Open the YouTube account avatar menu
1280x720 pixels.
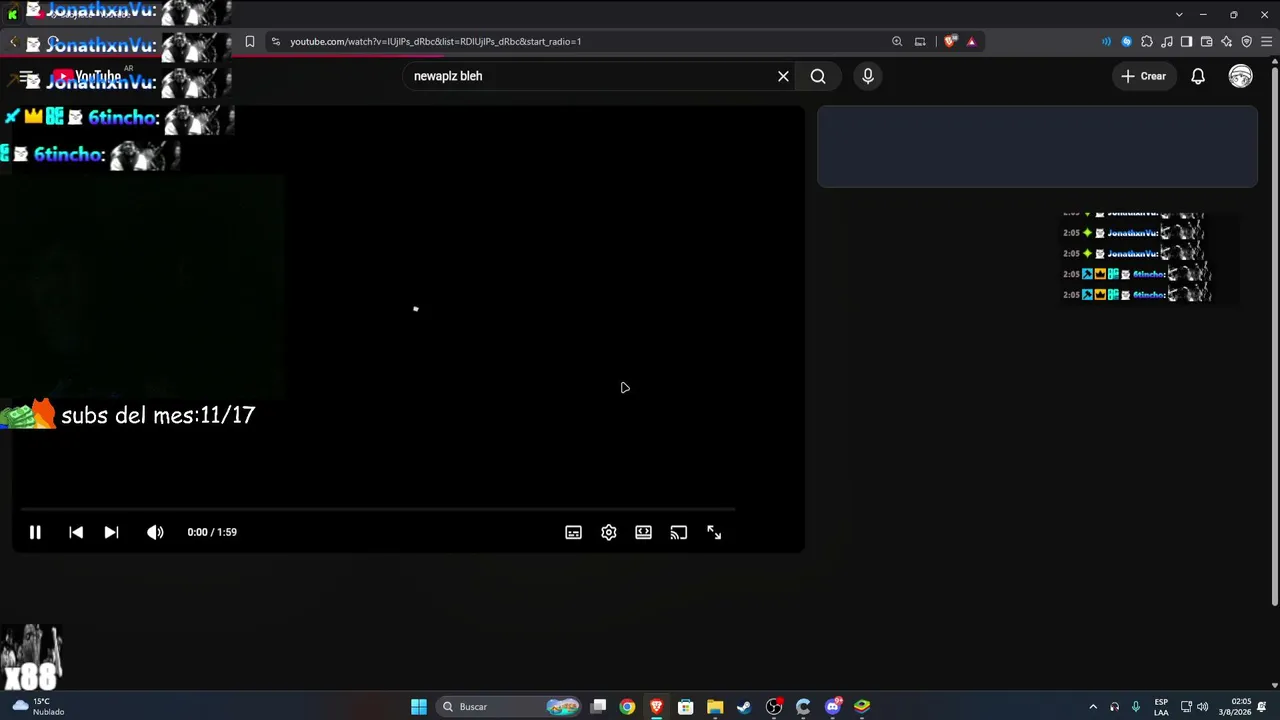[x=1241, y=76]
